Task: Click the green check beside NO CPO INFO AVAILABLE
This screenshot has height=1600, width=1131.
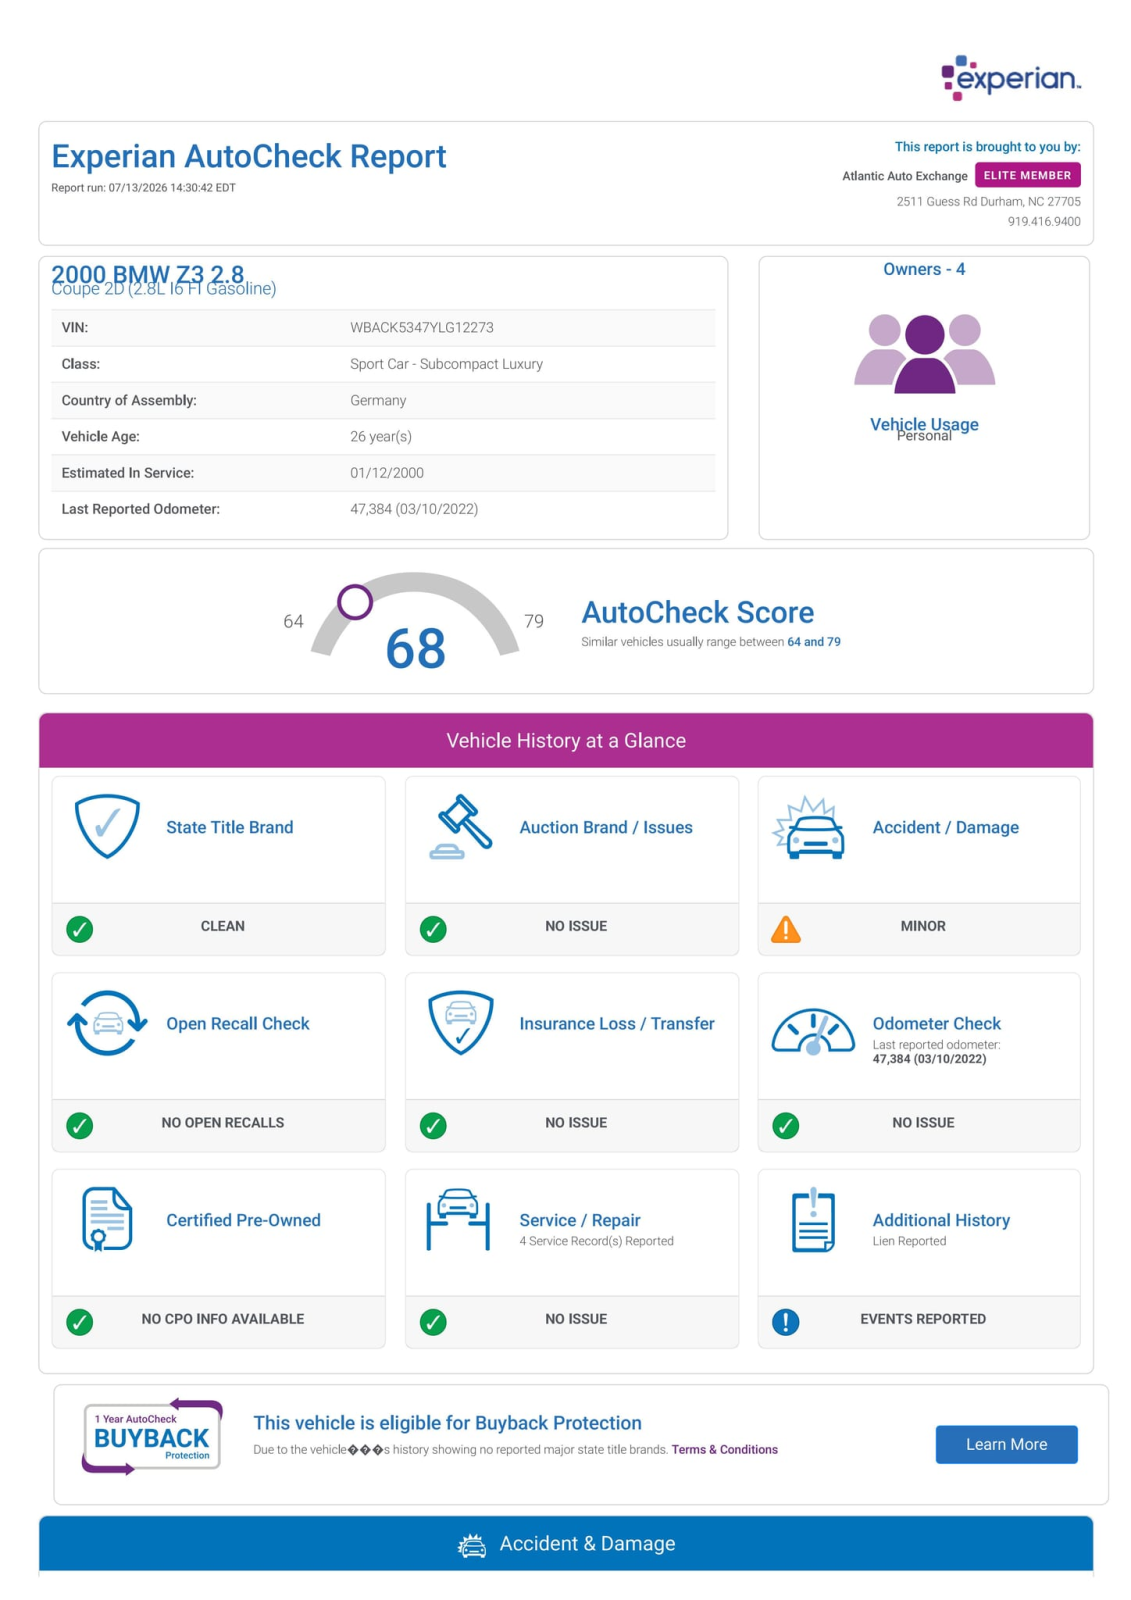Action: (80, 1322)
